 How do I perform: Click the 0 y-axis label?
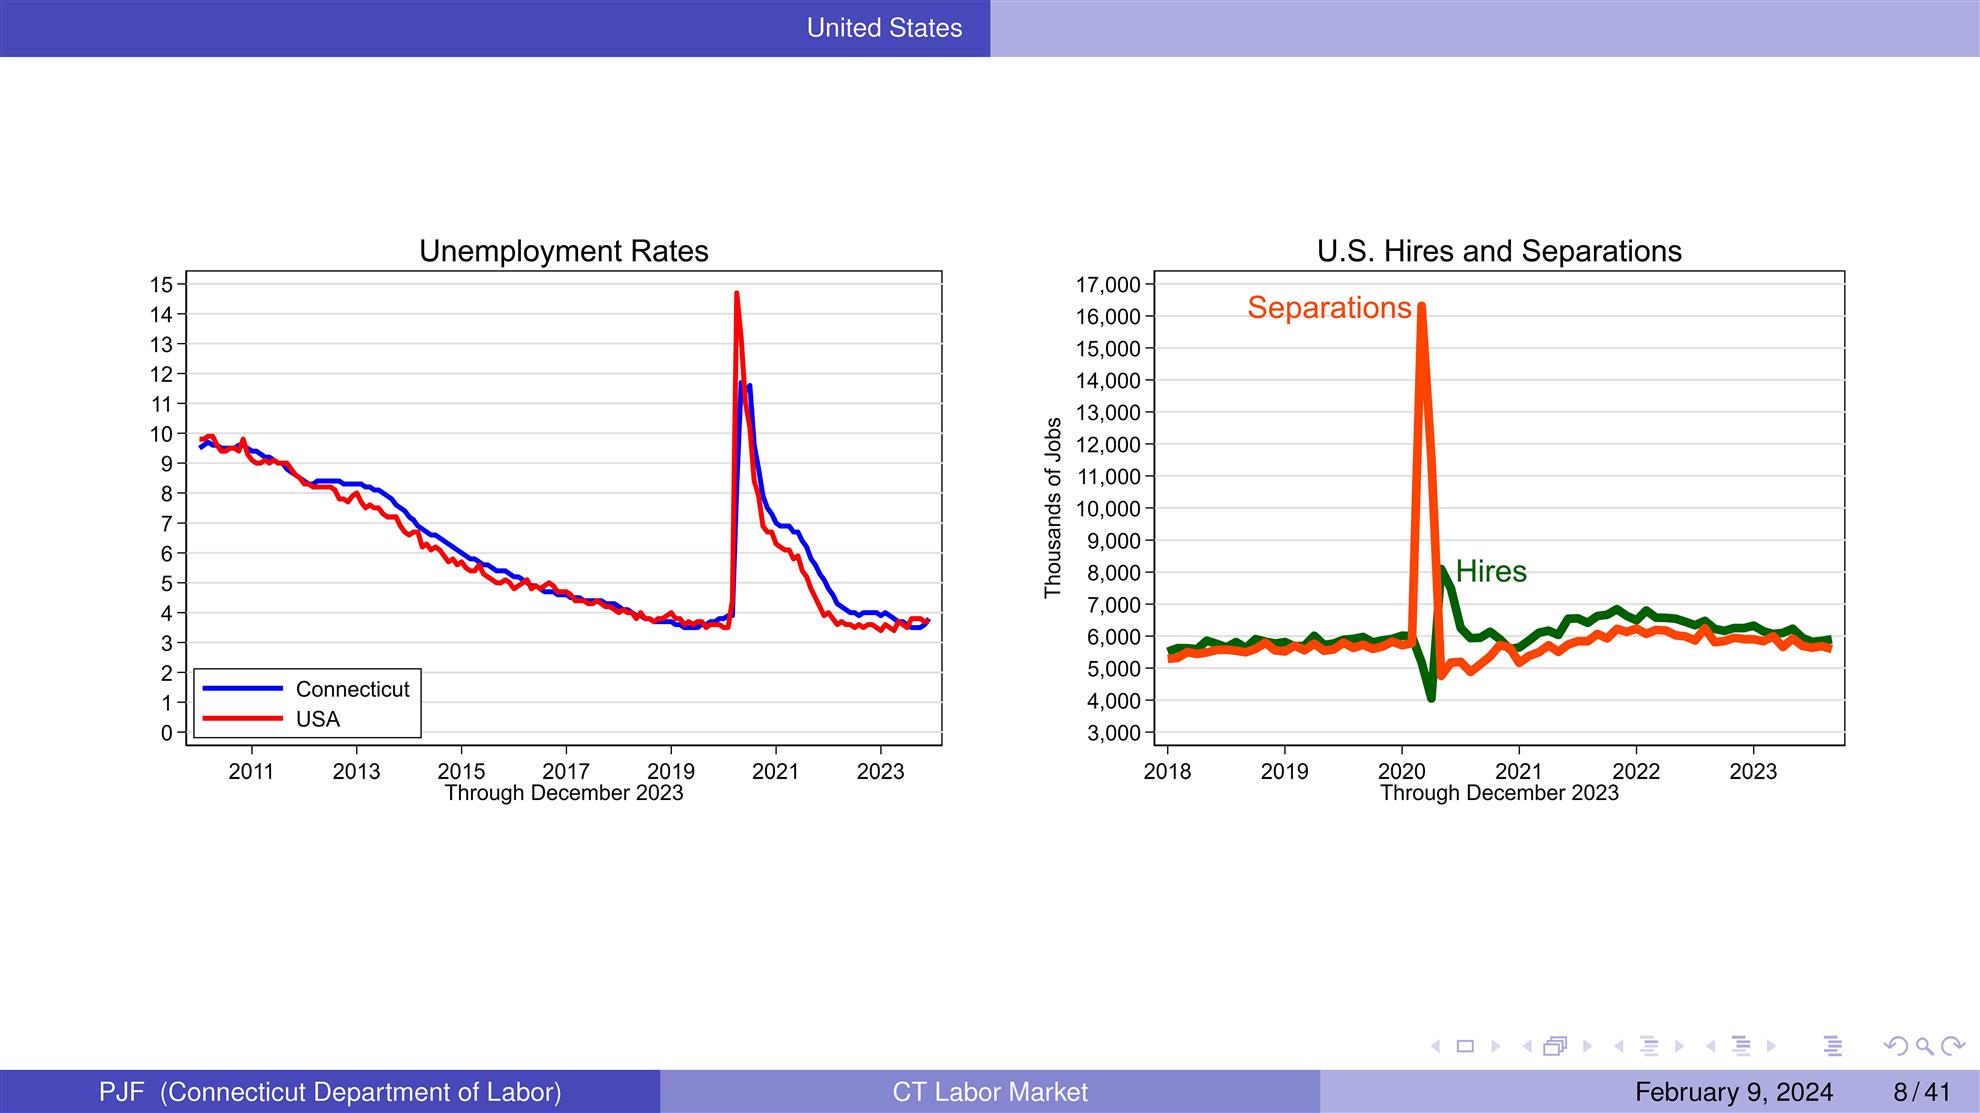coord(167,733)
